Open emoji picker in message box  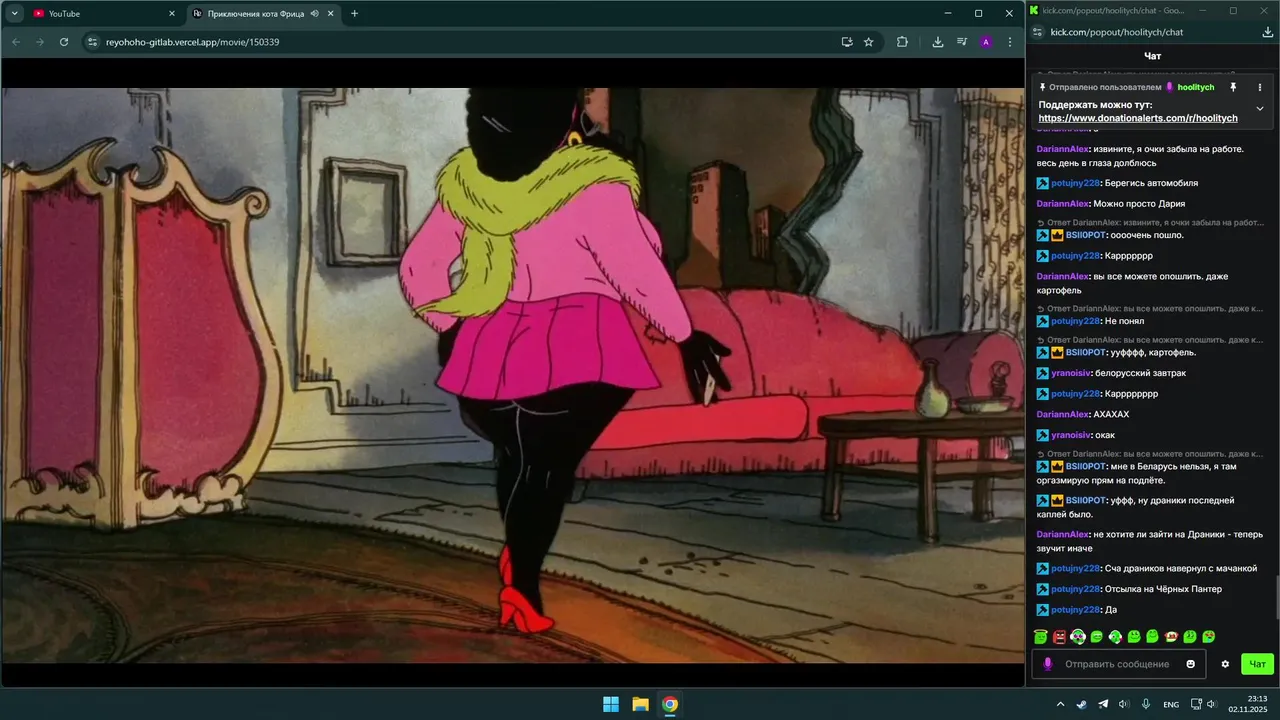pyautogui.click(x=1190, y=664)
